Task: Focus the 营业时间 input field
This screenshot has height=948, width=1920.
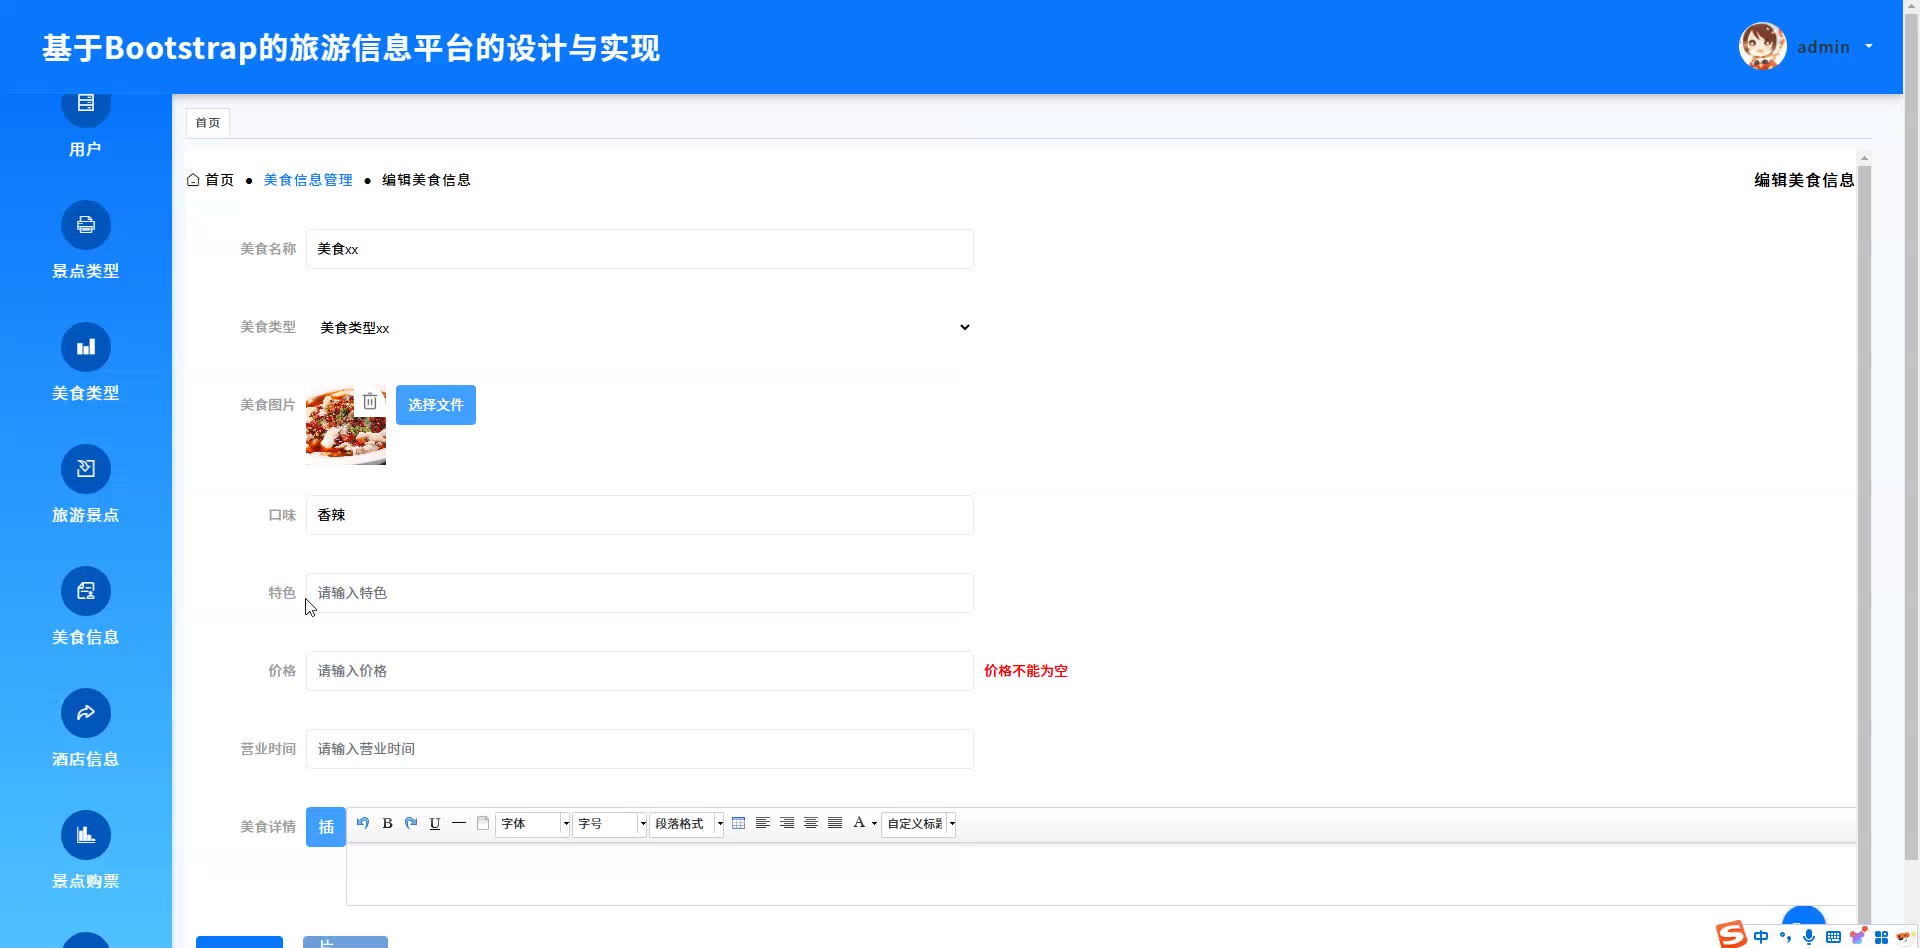Action: (x=640, y=749)
